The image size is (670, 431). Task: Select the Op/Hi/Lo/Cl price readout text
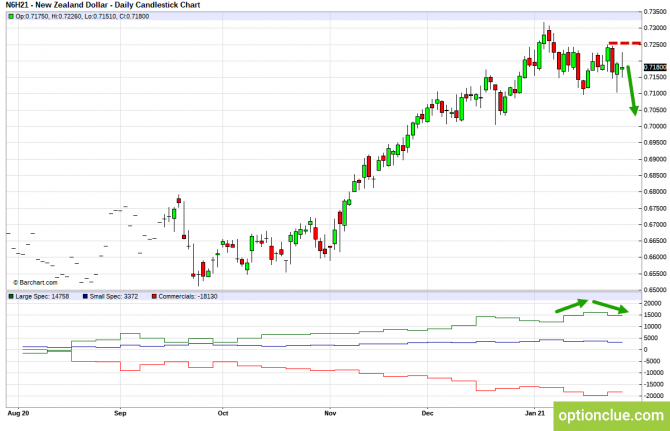click(82, 17)
